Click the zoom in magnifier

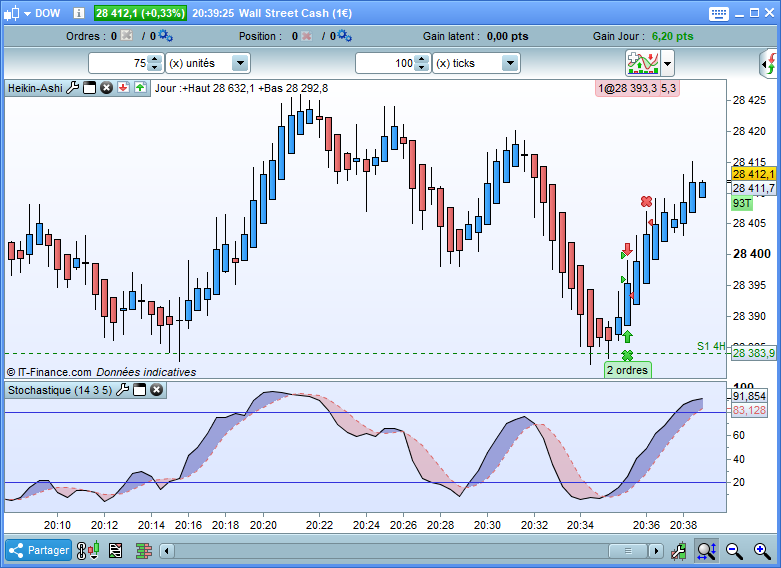click(x=762, y=551)
